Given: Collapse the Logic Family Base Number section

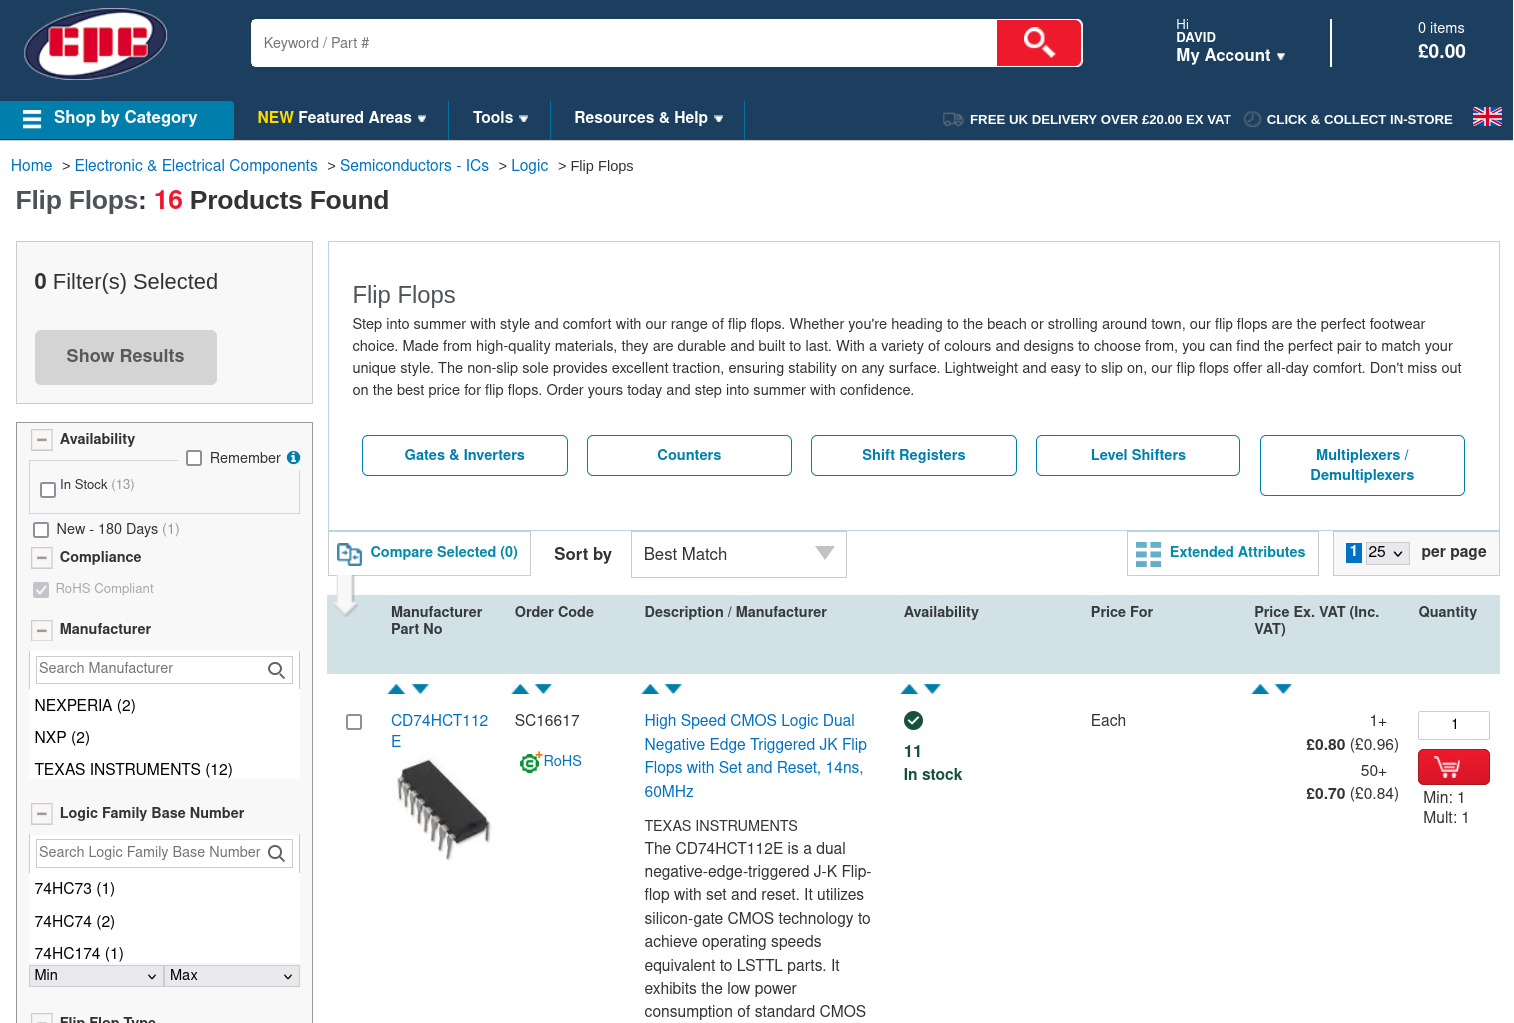Looking at the screenshot, I should tap(42, 814).
